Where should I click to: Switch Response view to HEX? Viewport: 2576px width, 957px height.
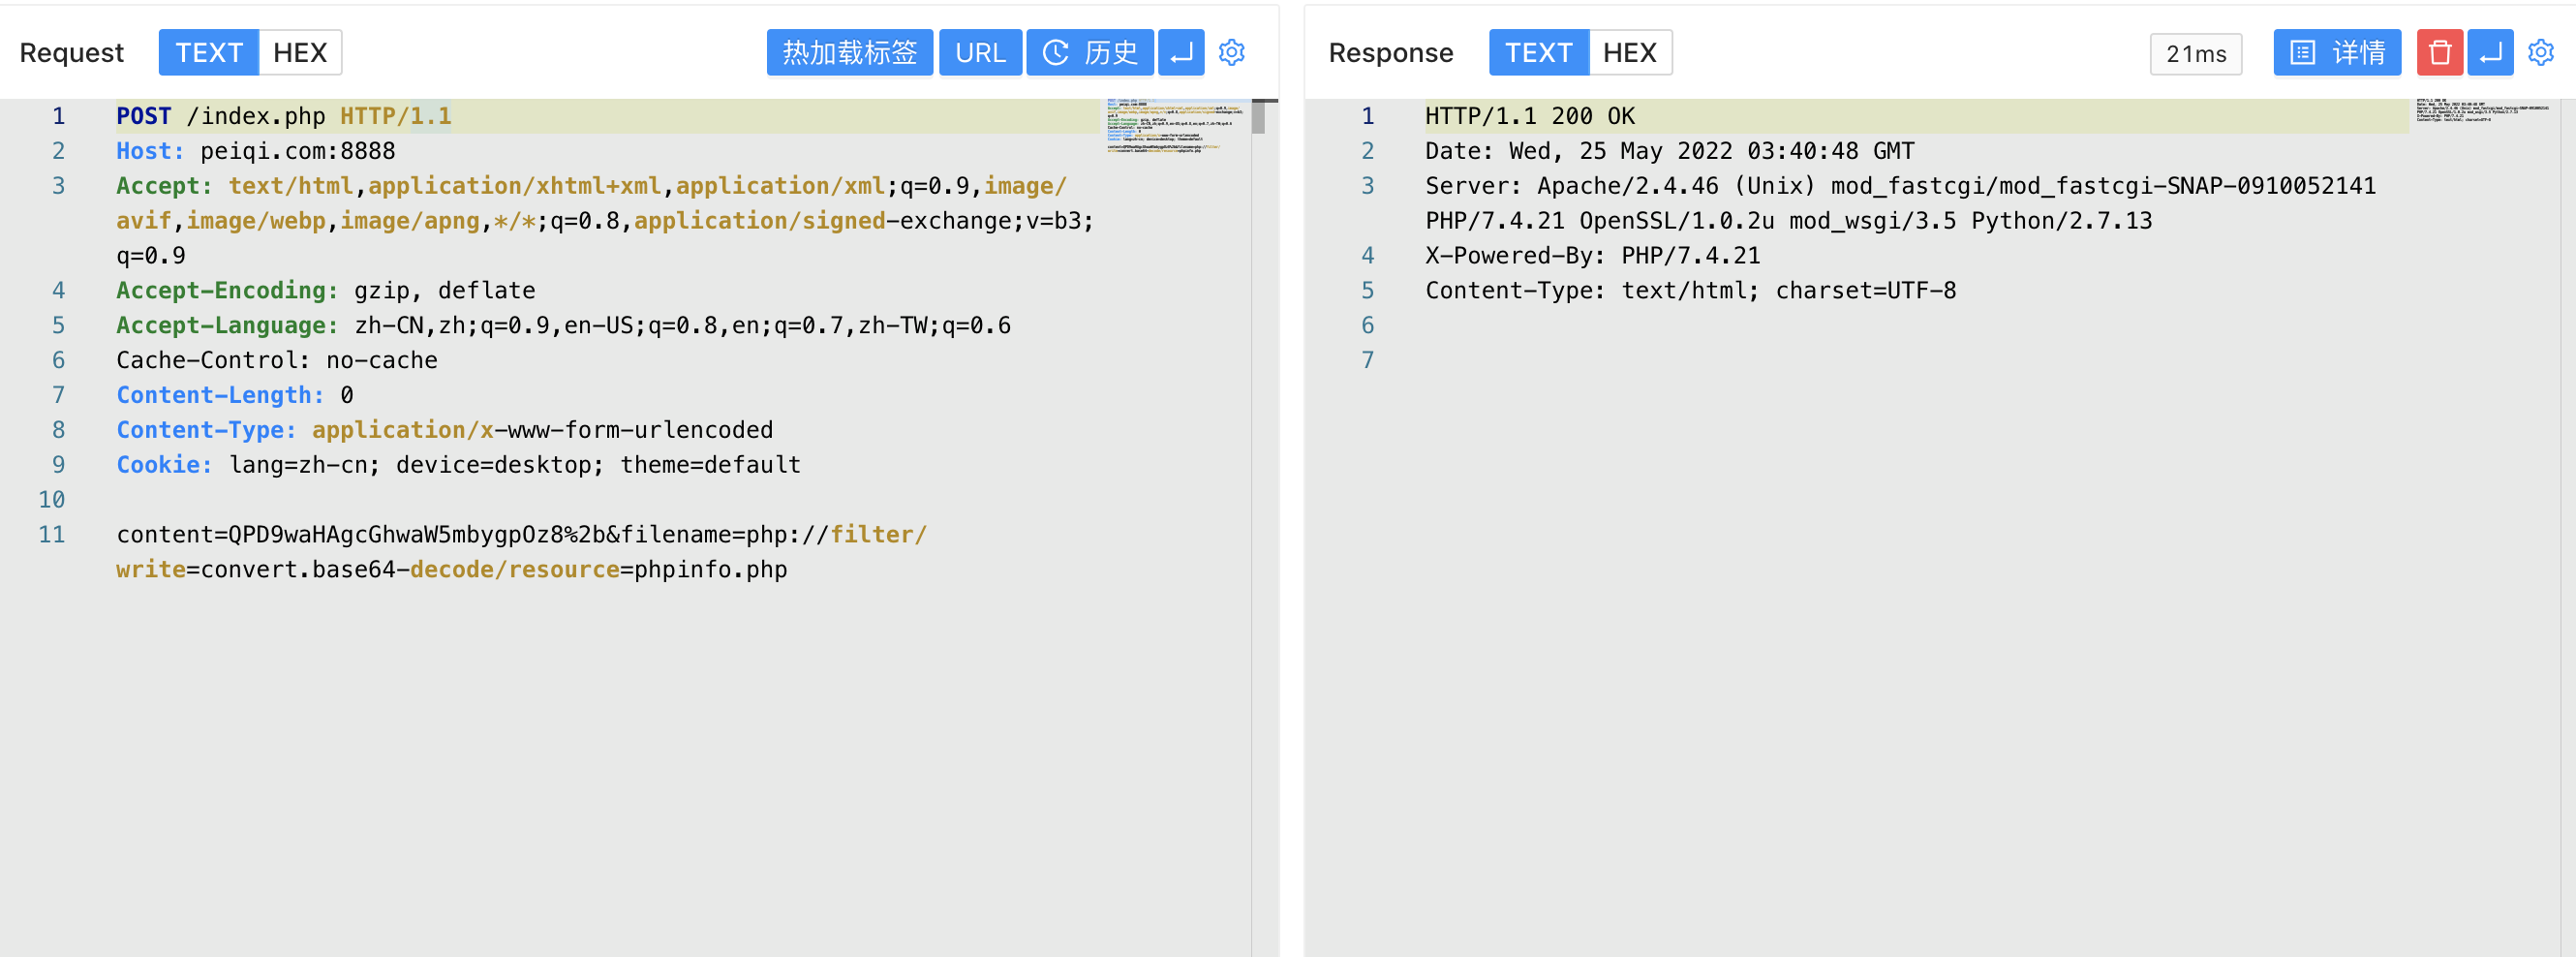coord(1629,52)
